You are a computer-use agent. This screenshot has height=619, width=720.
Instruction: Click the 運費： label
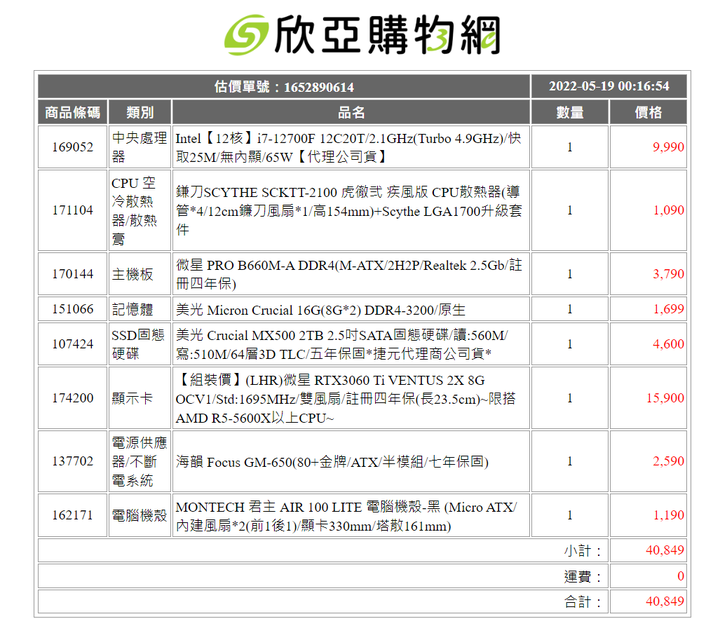pos(583,577)
